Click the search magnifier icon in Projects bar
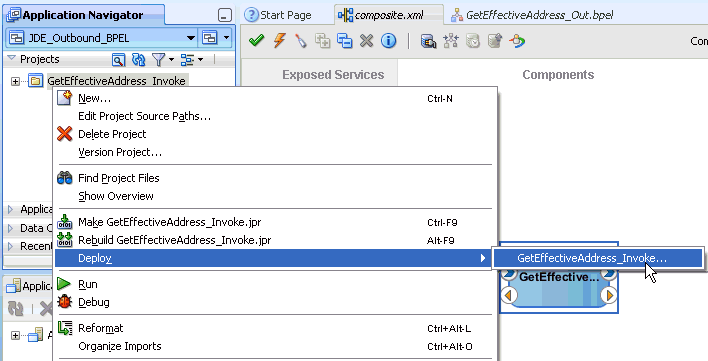The height and width of the screenshot is (361, 708). coord(118,60)
